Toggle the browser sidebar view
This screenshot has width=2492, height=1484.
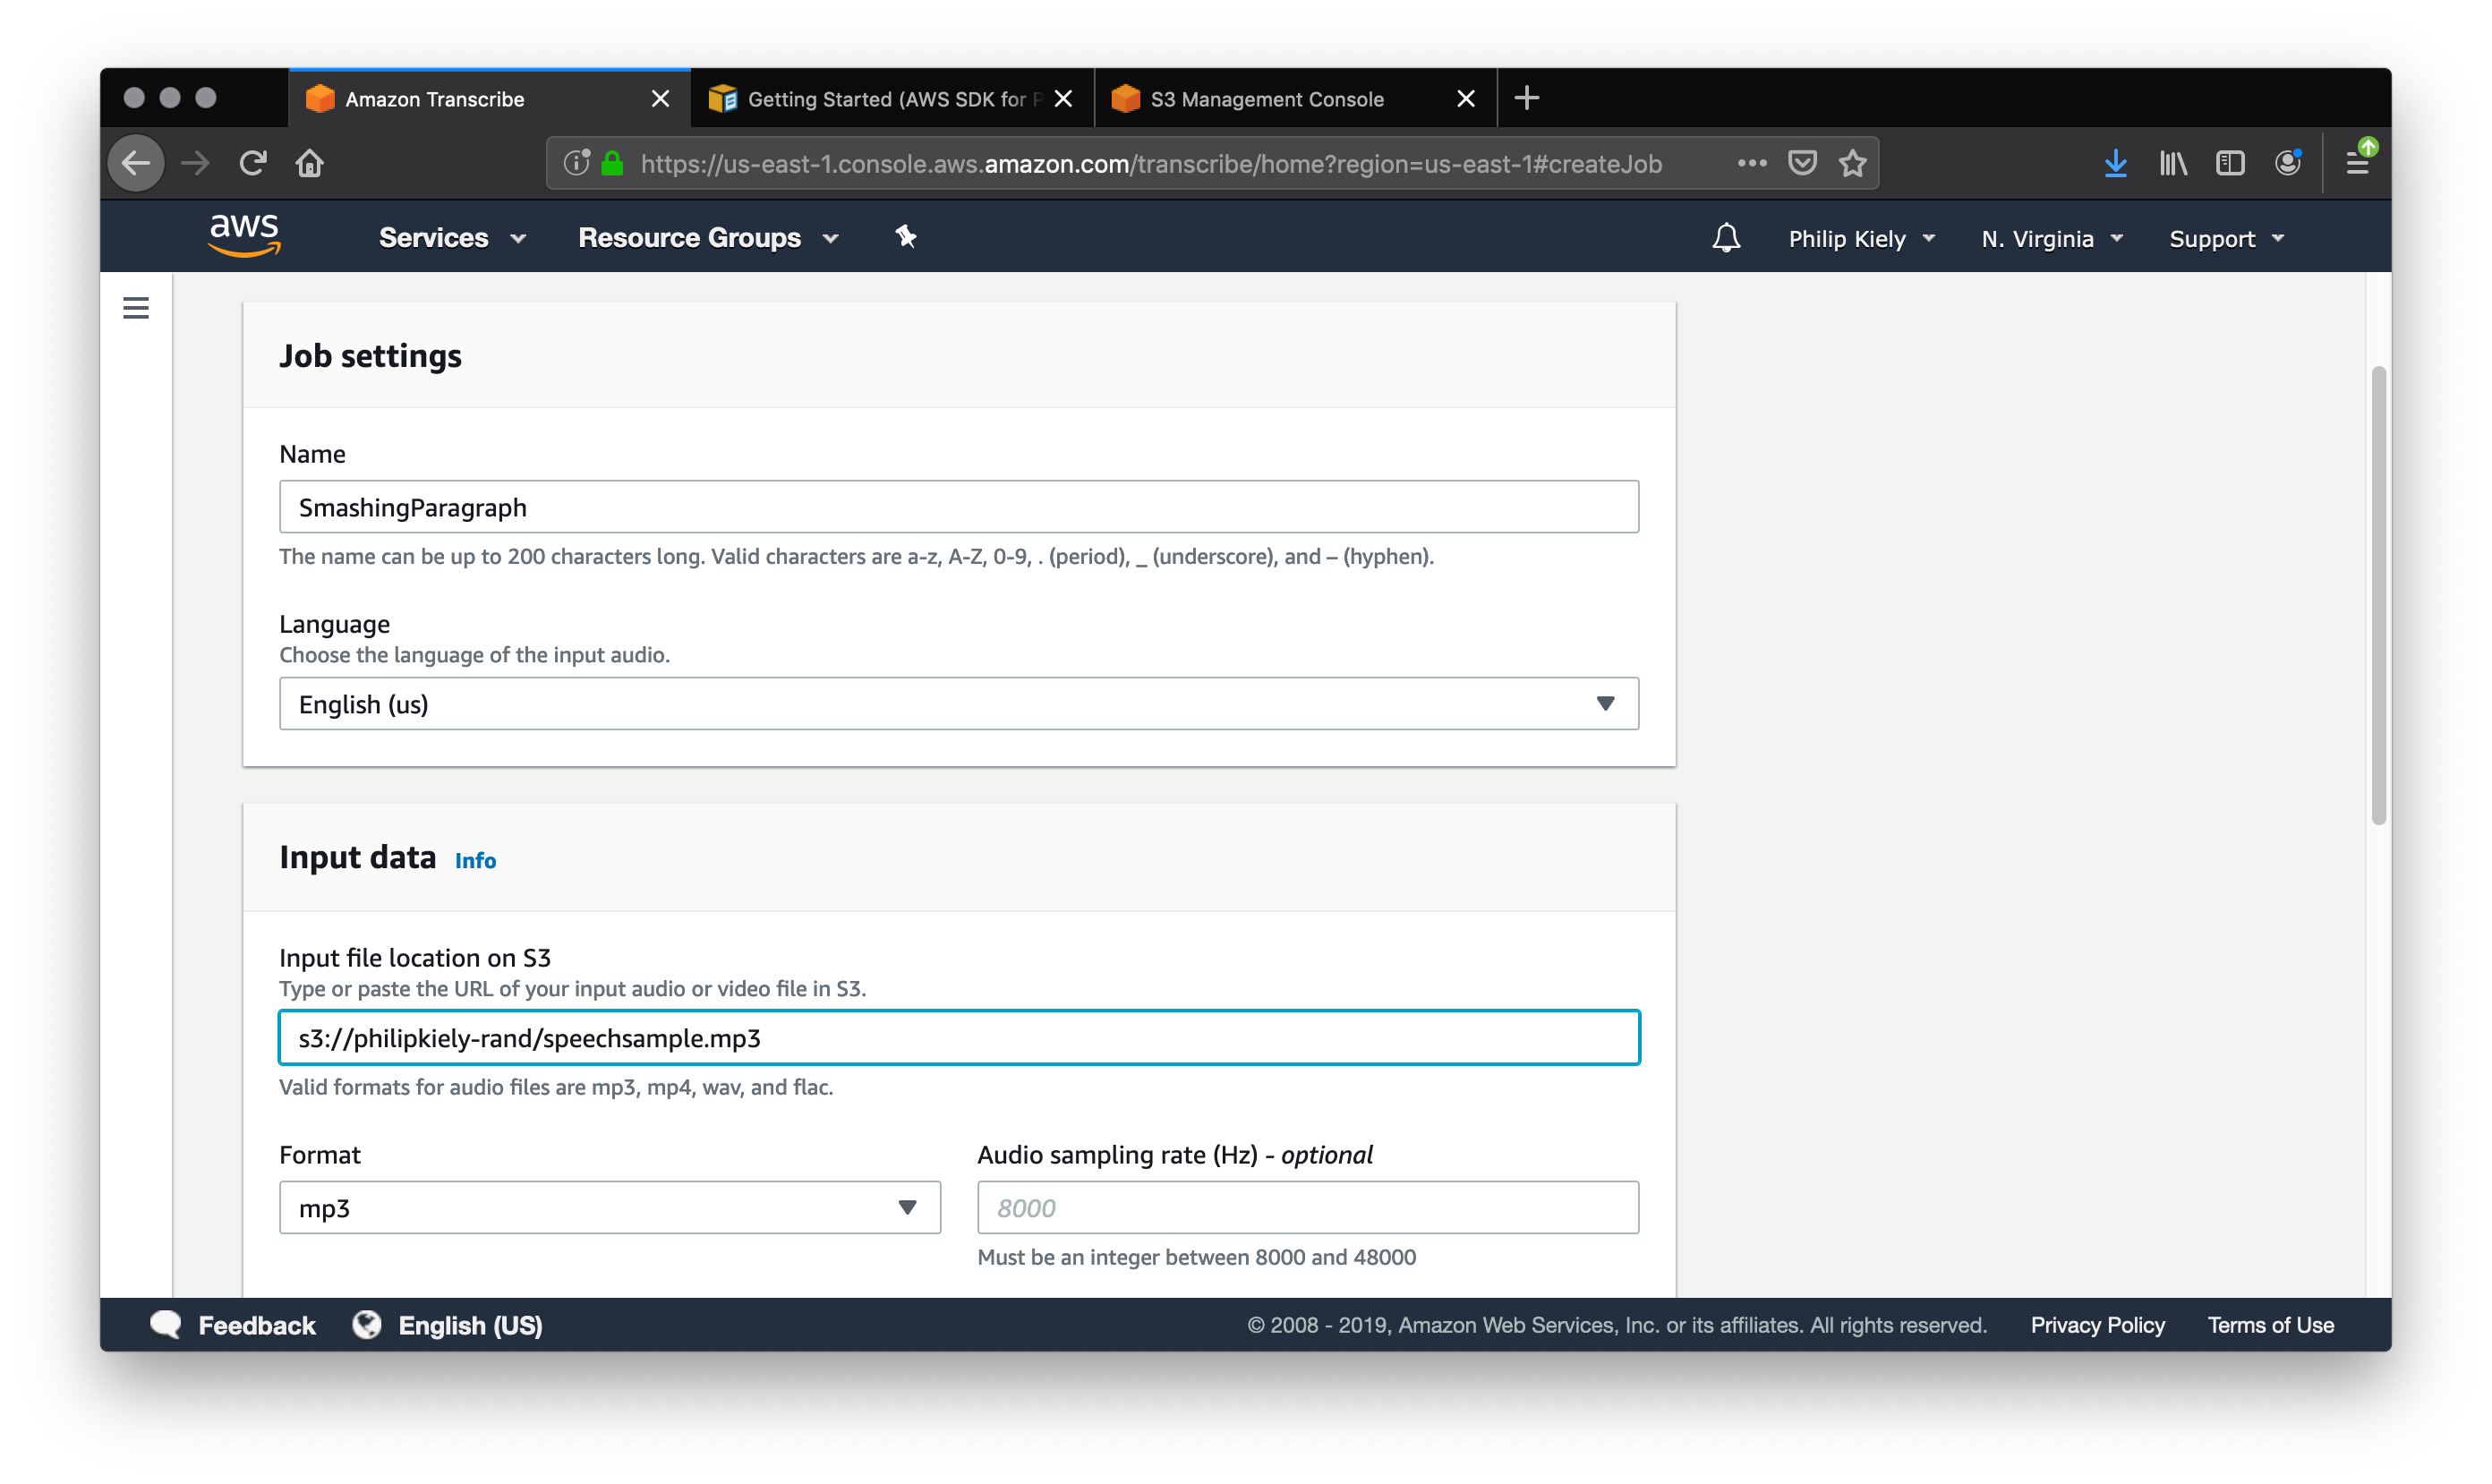2230,163
